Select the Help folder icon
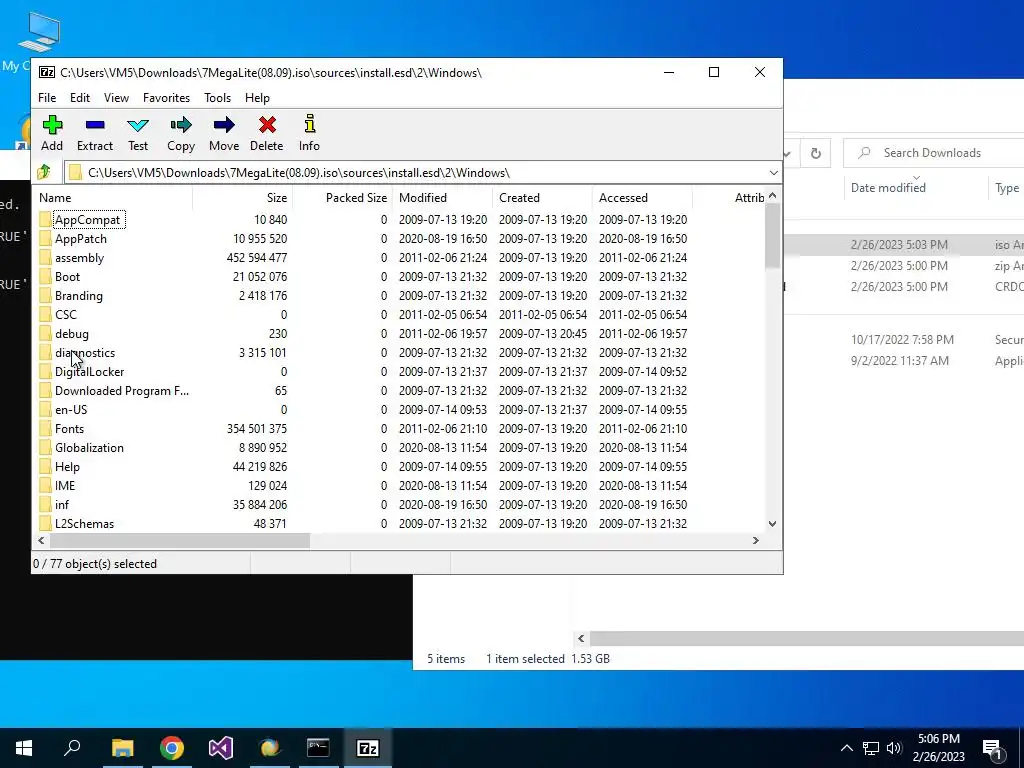Viewport: 1024px width, 768px height. (x=45, y=466)
